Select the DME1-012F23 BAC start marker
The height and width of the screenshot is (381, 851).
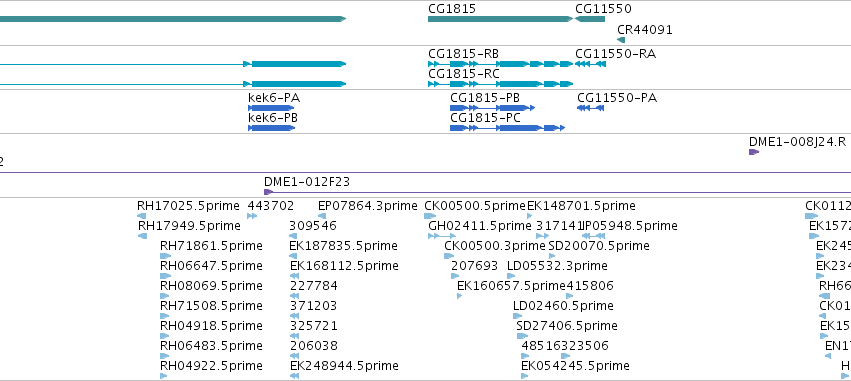[269, 192]
